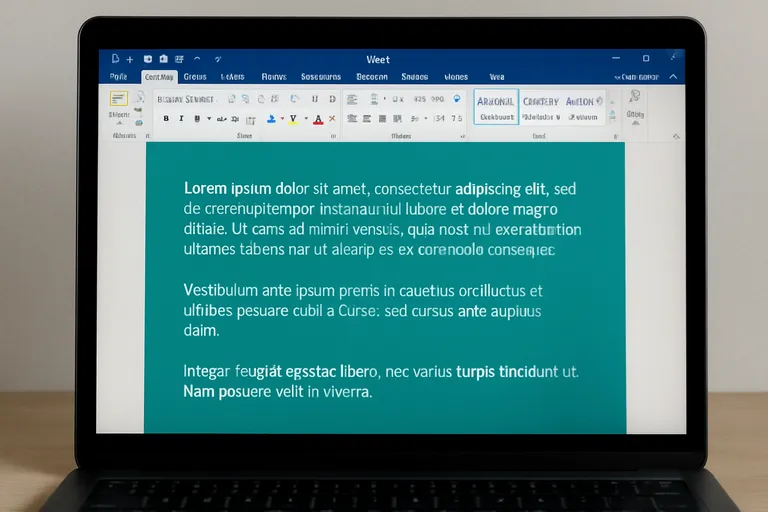Click the plus icon in quick access toolbar
The width and height of the screenshot is (768, 512).
point(130,59)
